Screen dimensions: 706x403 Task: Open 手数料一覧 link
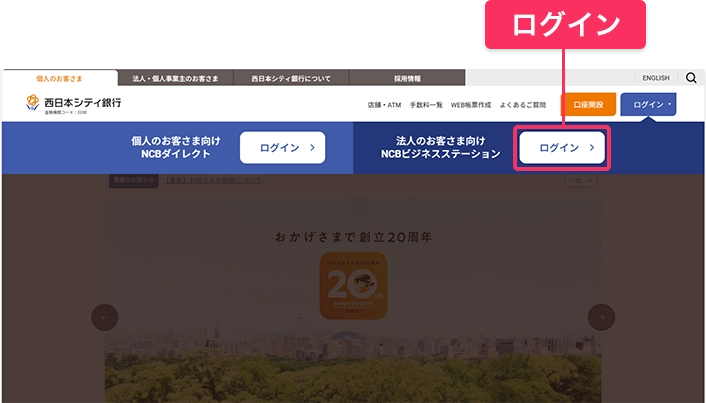tap(426, 105)
